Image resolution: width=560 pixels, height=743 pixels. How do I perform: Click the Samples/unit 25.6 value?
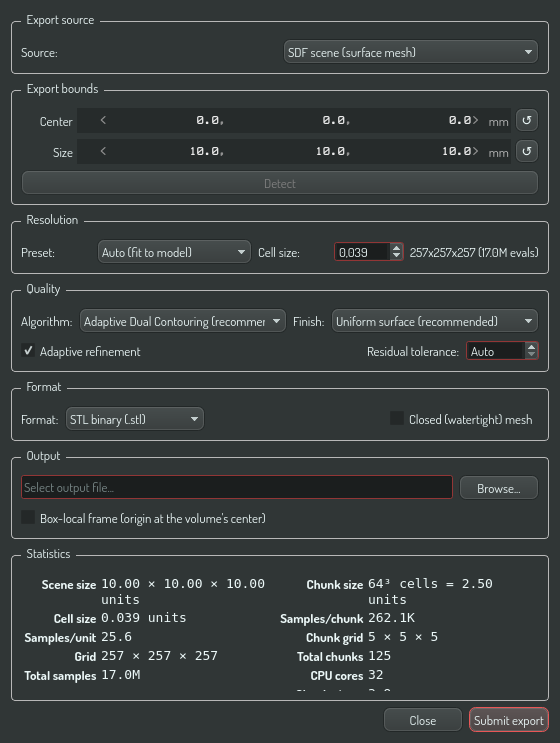coord(117,637)
